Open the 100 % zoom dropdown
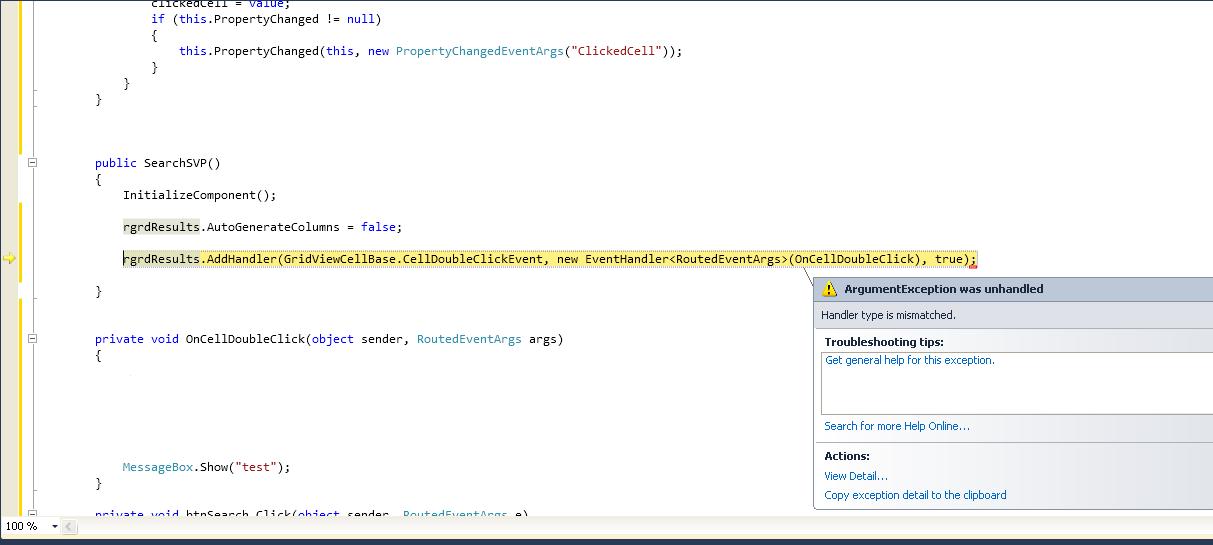 [x=55, y=526]
